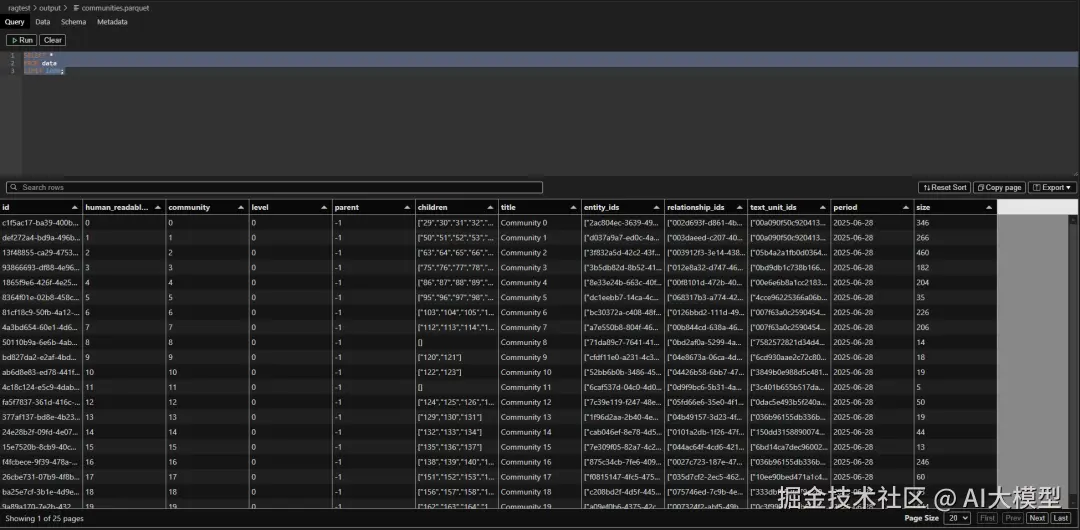Sort by the community column arrow
Image resolution: width=1080 pixels, height=530 pixels.
click(x=239, y=207)
